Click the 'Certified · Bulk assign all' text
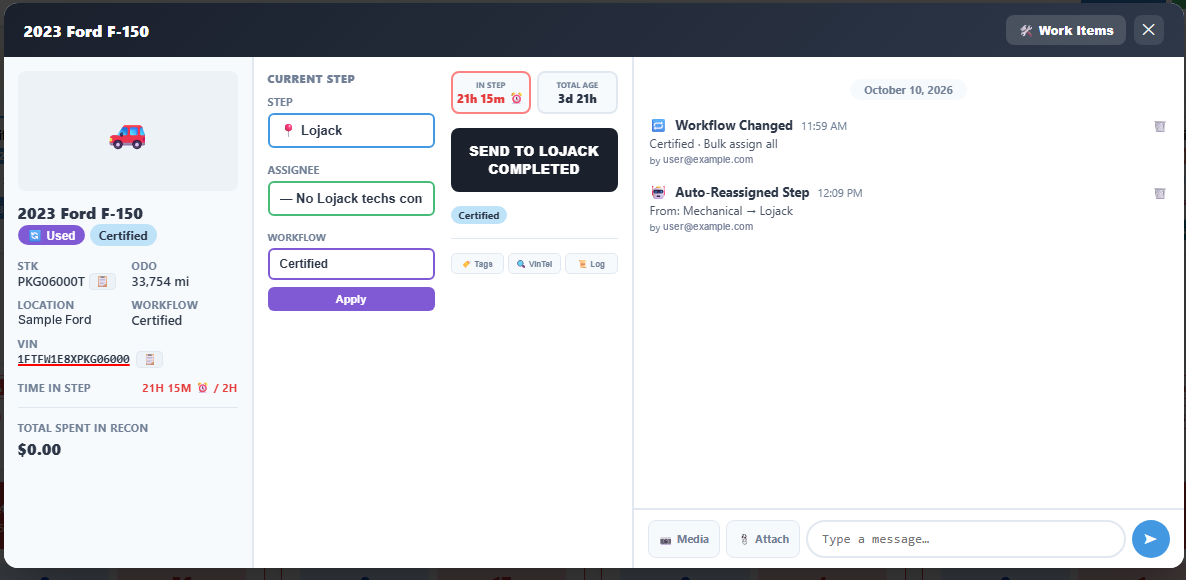 [713, 144]
